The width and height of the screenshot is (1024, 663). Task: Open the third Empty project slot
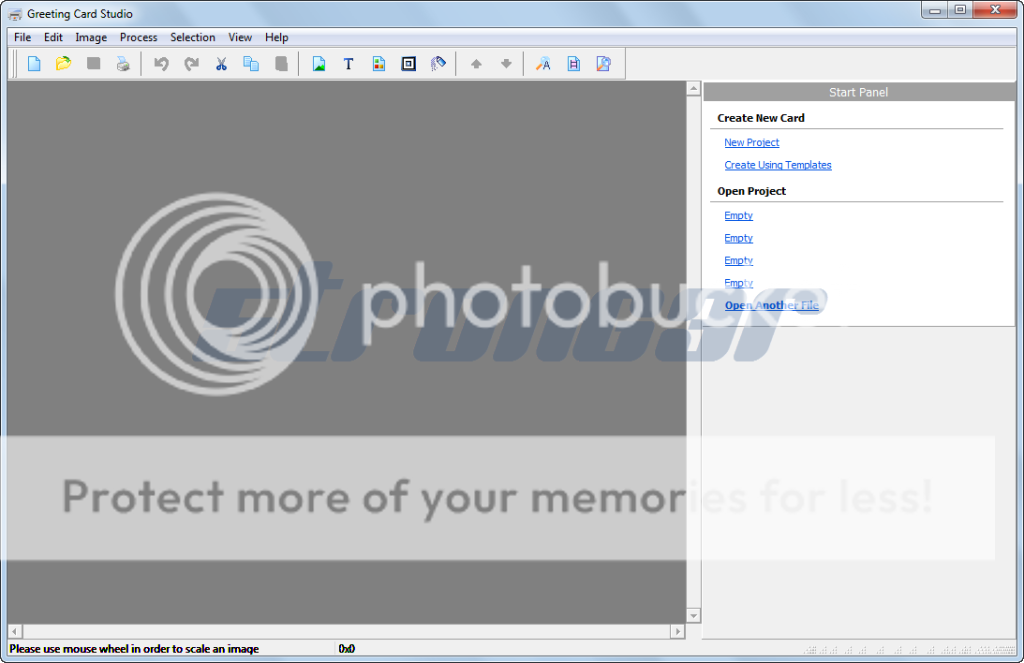click(x=739, y=260)
